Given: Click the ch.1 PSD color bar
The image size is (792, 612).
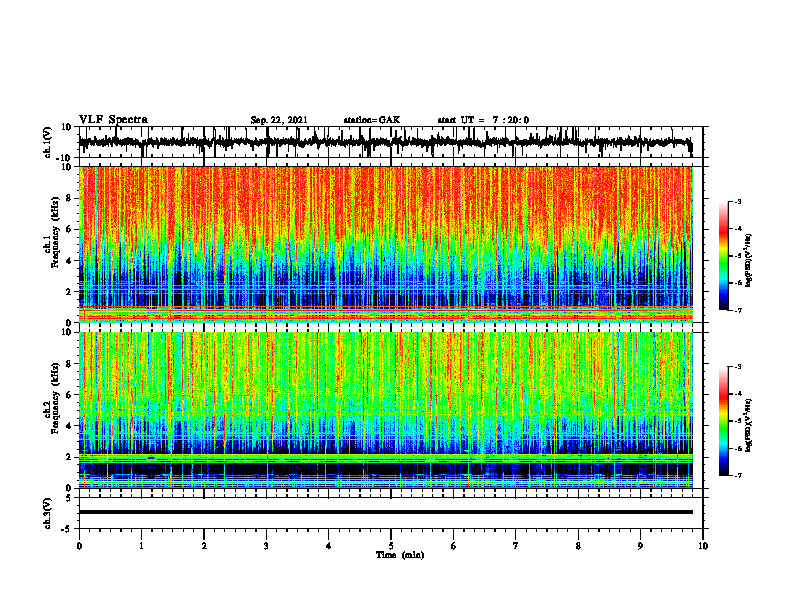Looking at the screenshot, I should pyautogui.click(x=724, y=256).
